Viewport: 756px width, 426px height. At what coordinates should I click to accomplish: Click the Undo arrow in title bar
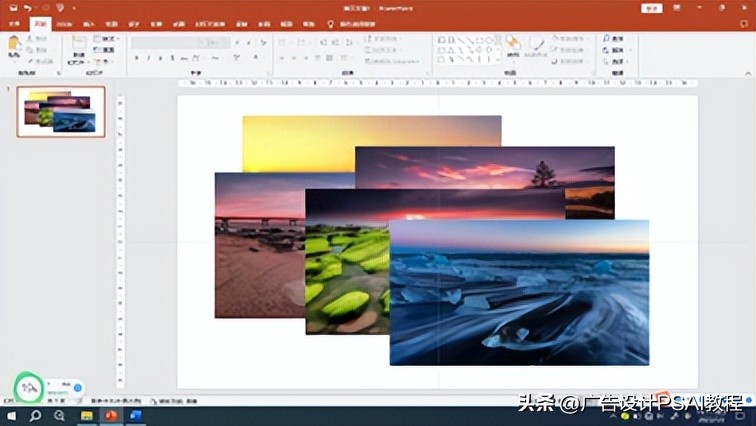(28, 7)
